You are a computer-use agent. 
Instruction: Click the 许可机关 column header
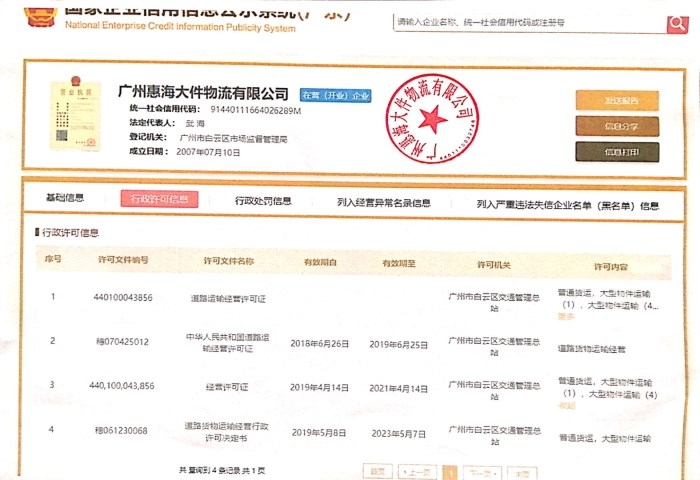coord(494,265)
